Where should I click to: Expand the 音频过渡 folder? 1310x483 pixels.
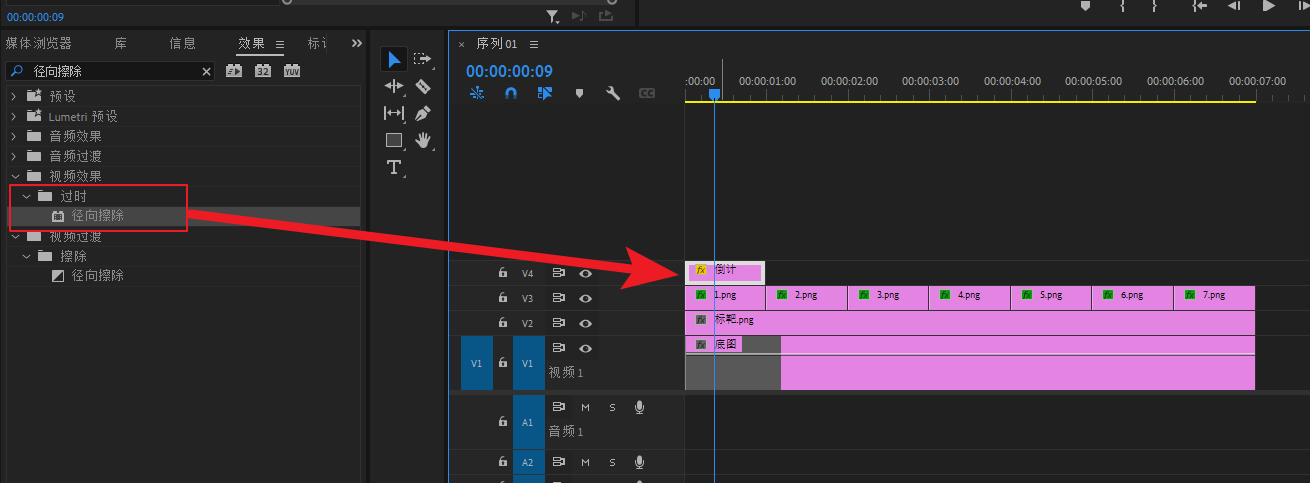click(14, 156)
